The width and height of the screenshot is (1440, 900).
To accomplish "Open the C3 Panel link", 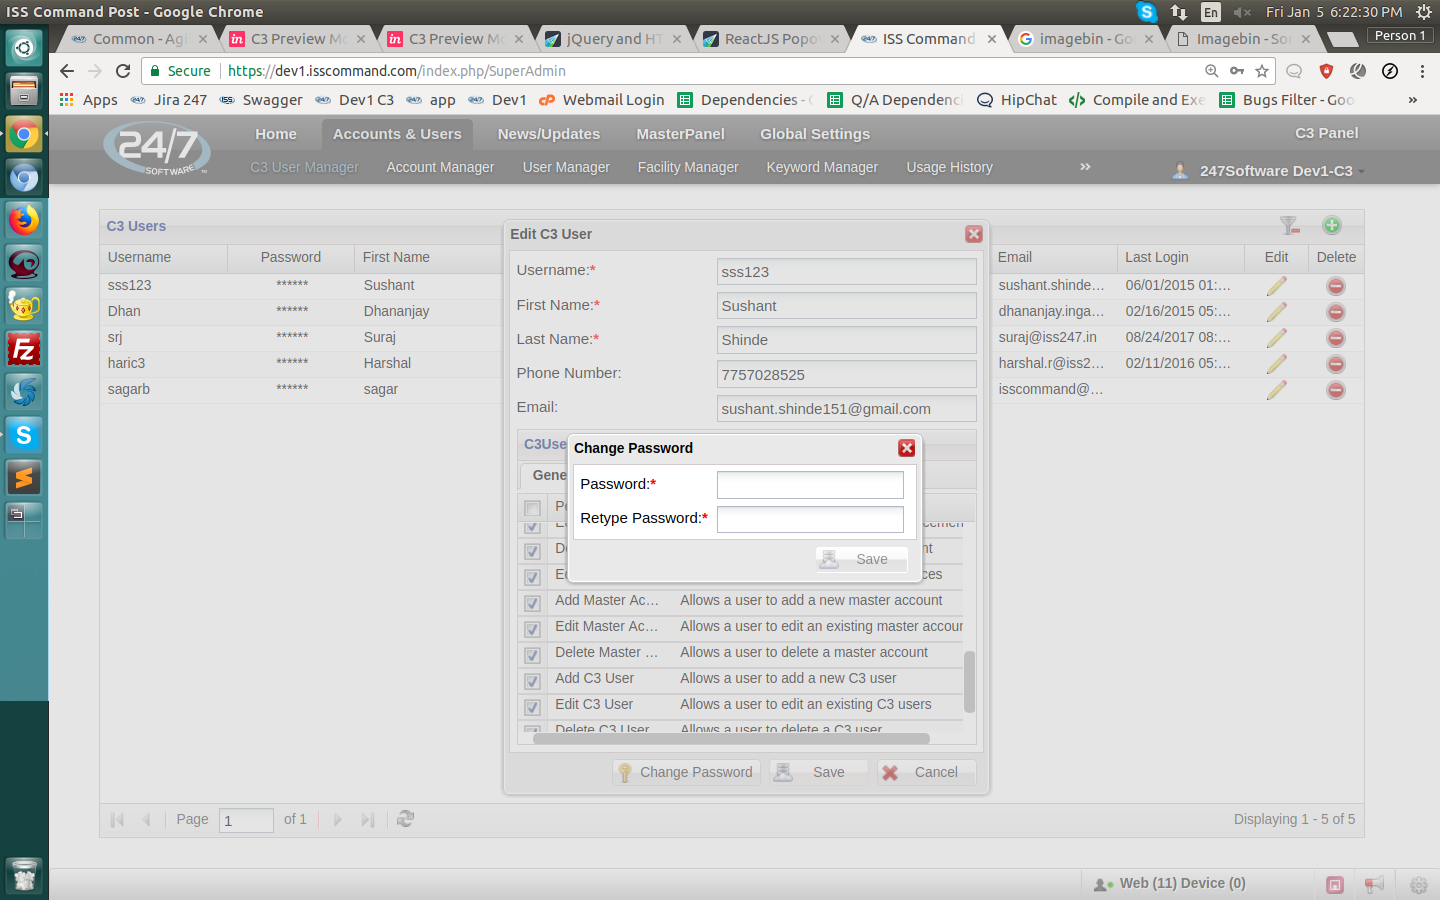I will [1327, 133].
